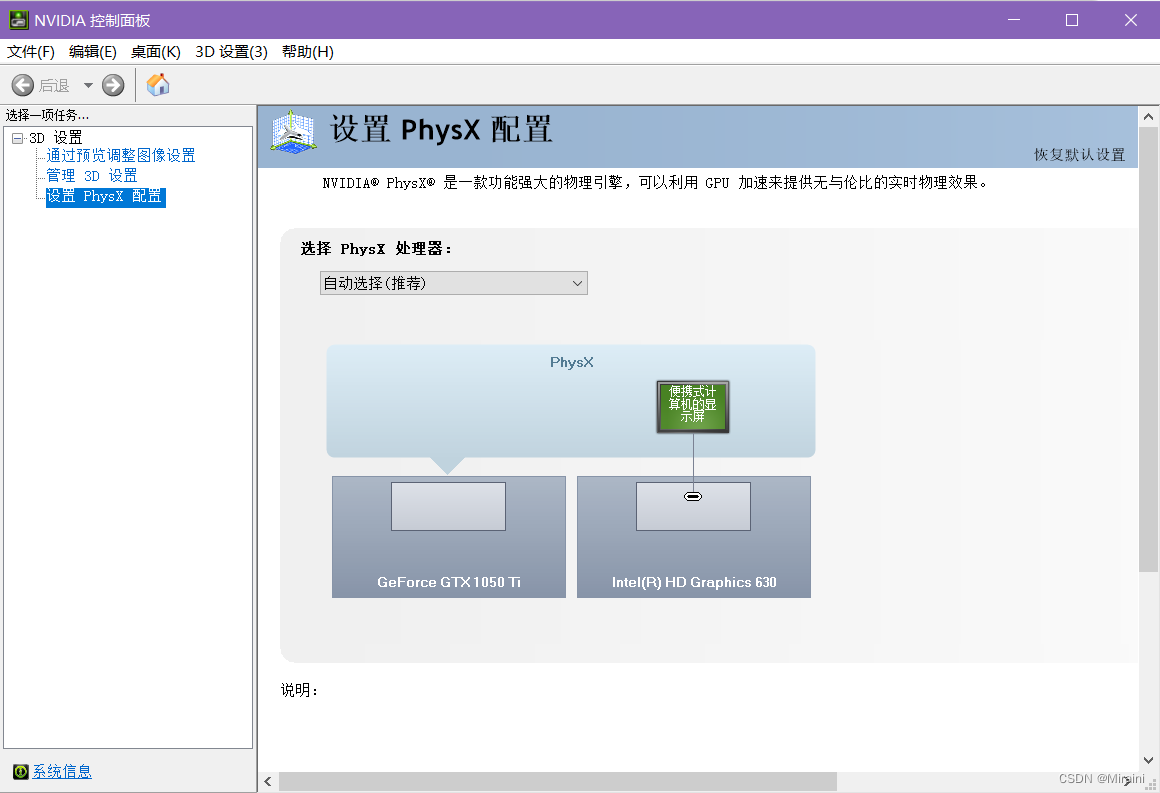Click the PhysX label in diagram
Screen dimensions: 1160x793
click(572, 362)
